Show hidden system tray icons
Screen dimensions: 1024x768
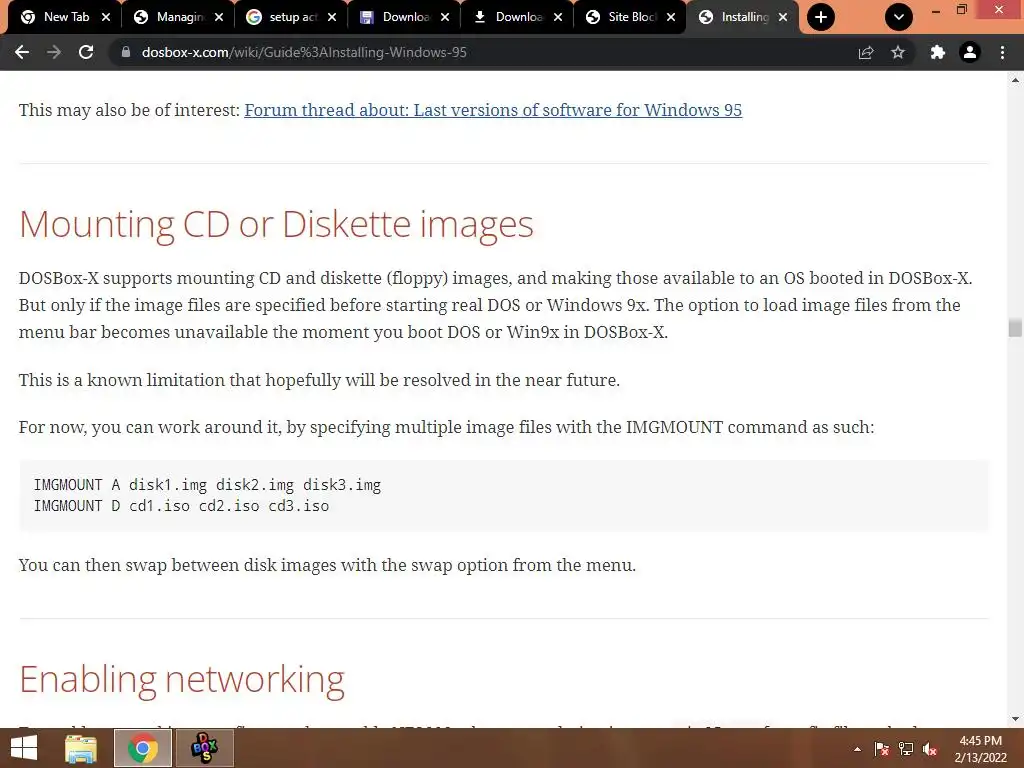tap(857, 749)
